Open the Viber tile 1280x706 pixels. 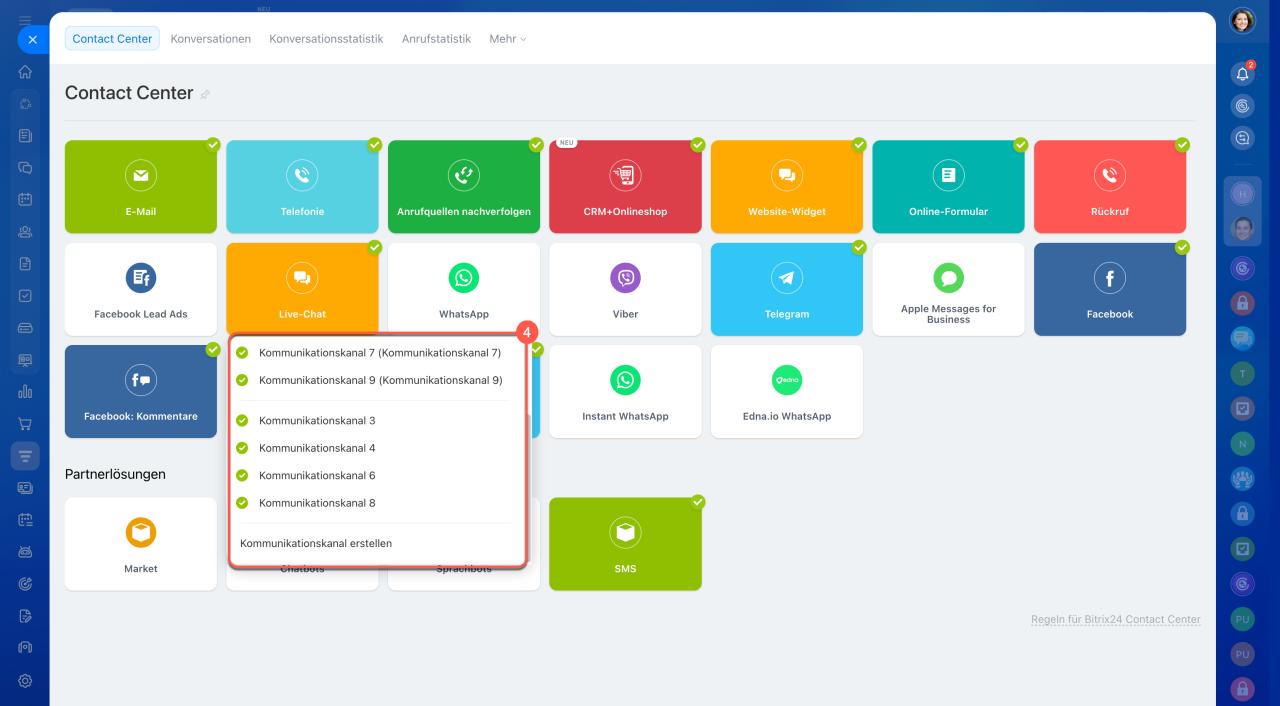(625, 289)
